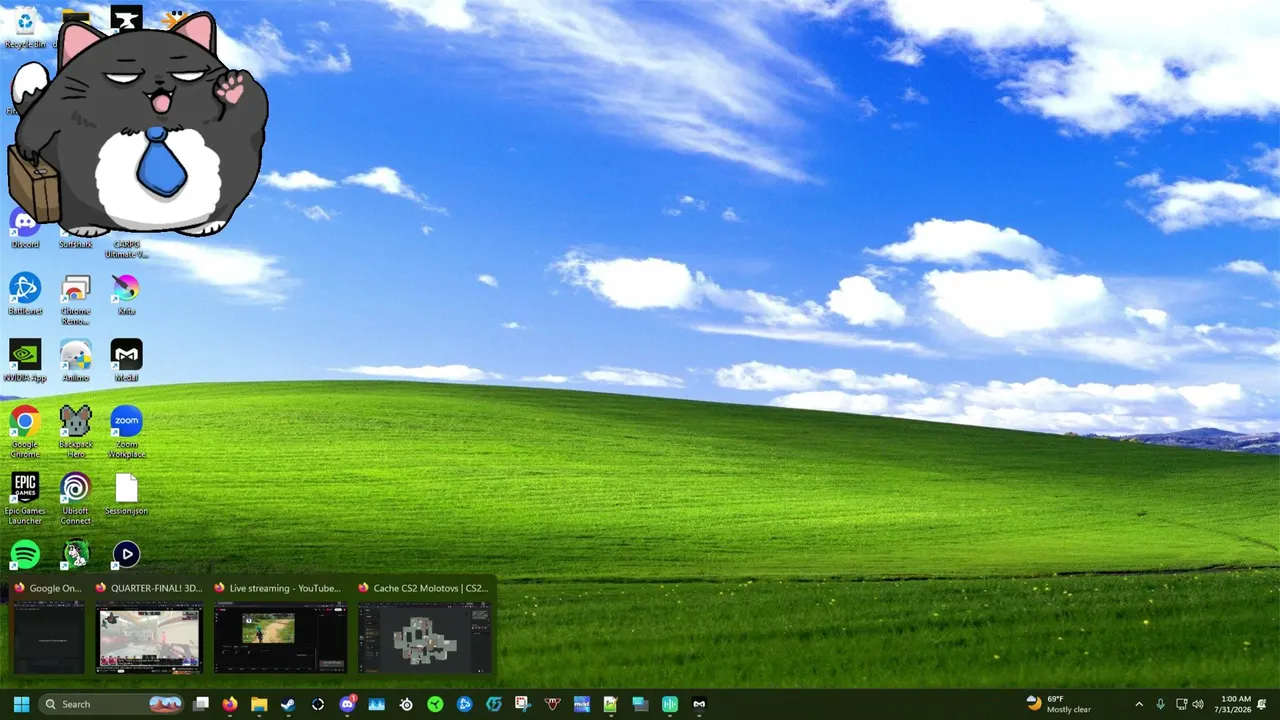Screen dimensions: 1280x720
Task: Switch to the Cache CS2 Molotovs preview
Action: (x=425, y=628)
